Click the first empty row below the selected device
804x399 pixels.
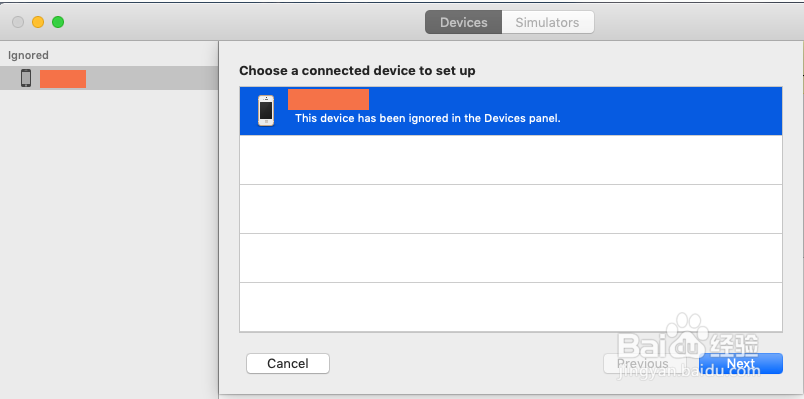pos(511,159)
